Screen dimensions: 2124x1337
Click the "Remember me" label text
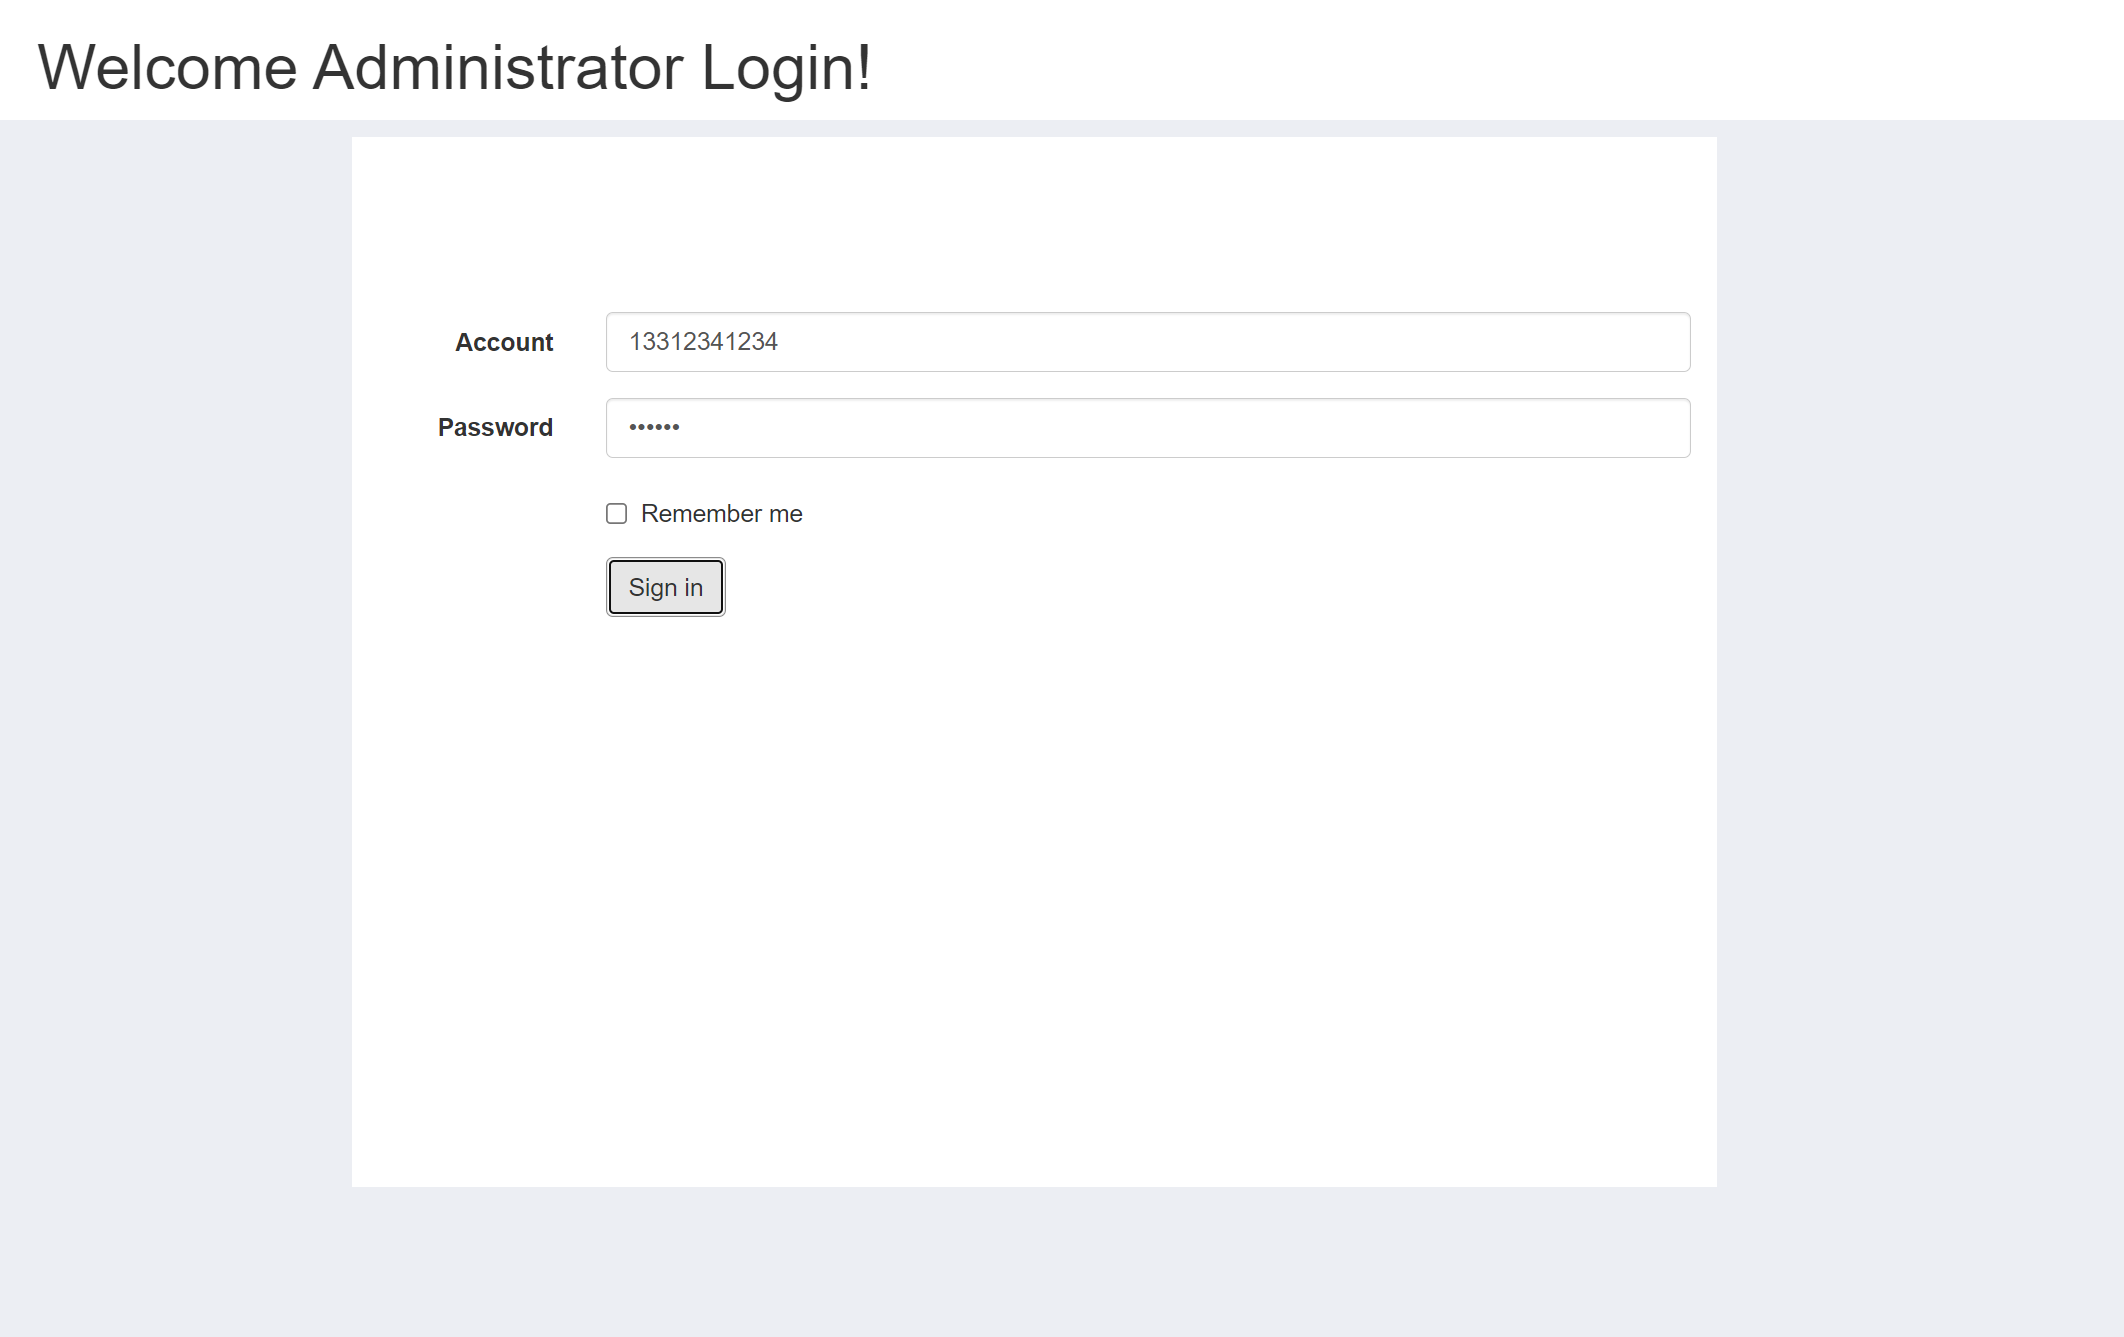tap(721, 514)
